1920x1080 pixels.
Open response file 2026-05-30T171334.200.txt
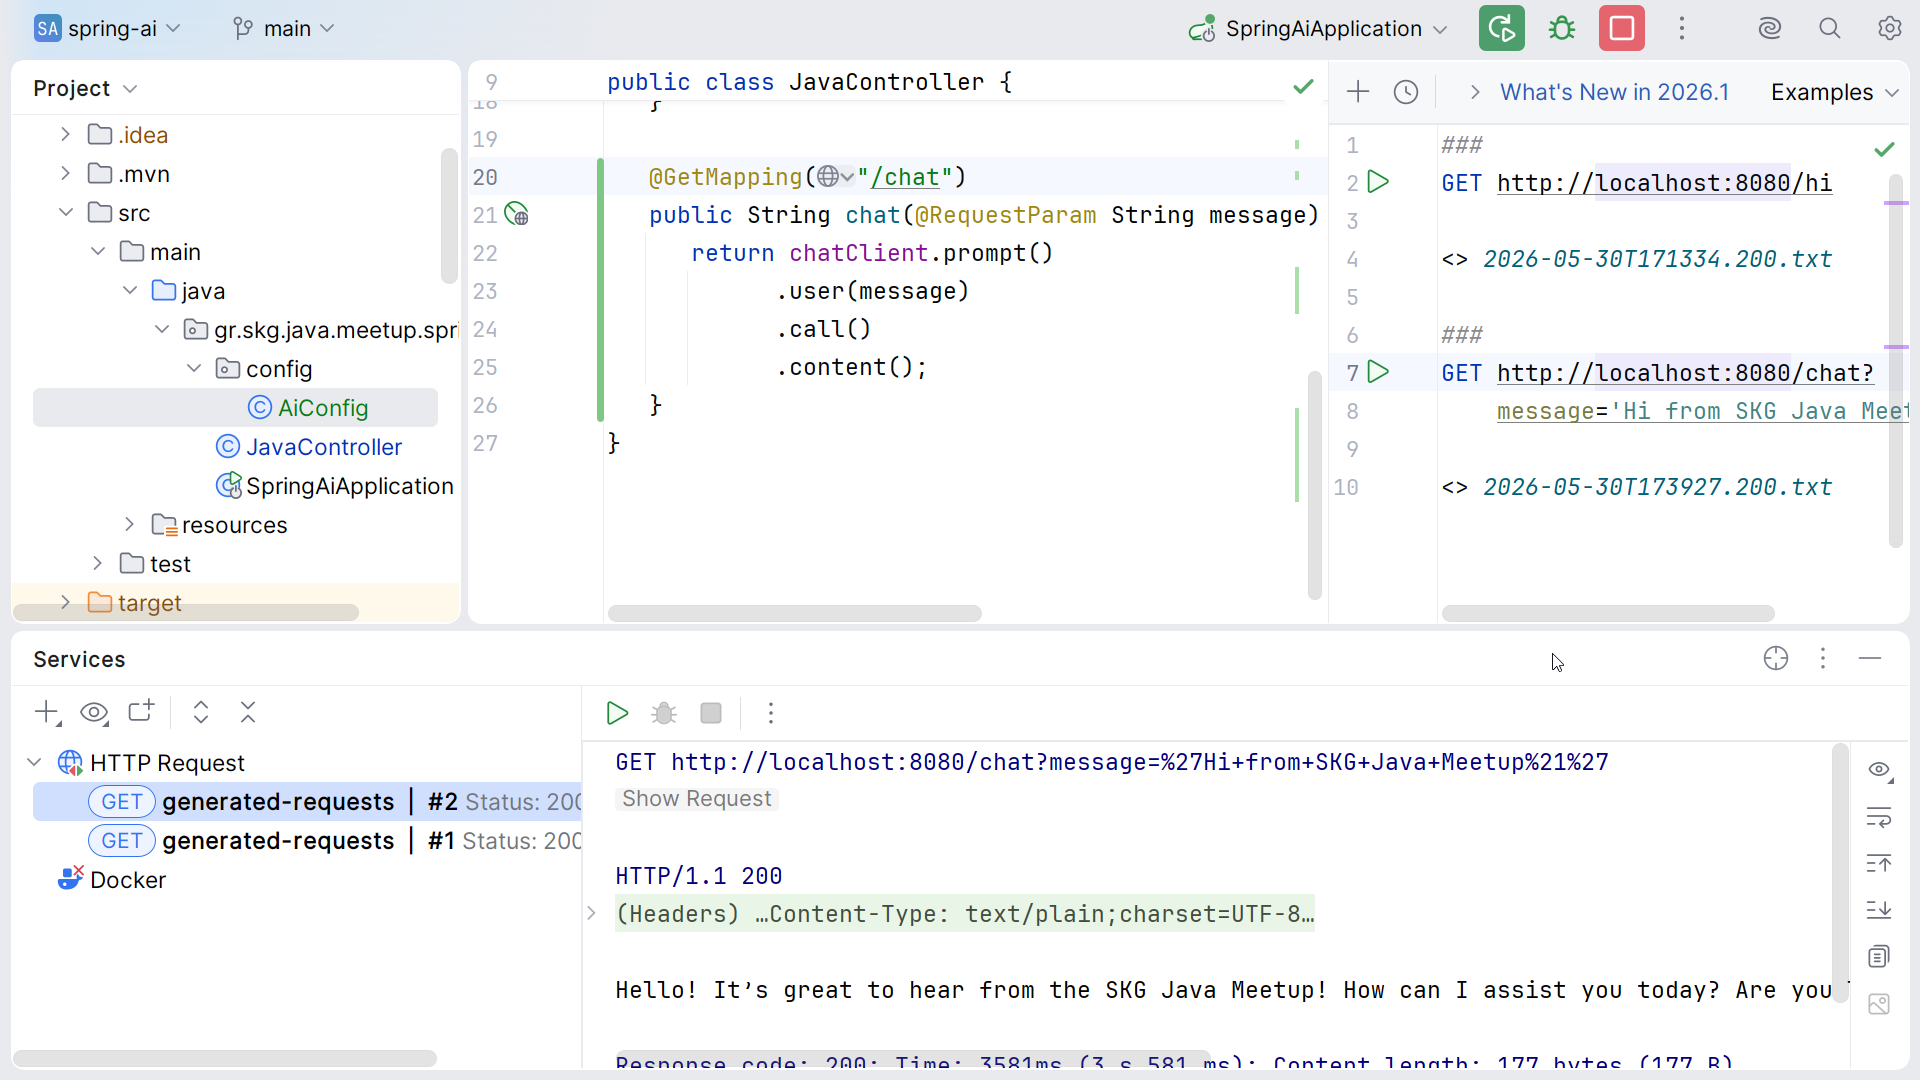1657,259
